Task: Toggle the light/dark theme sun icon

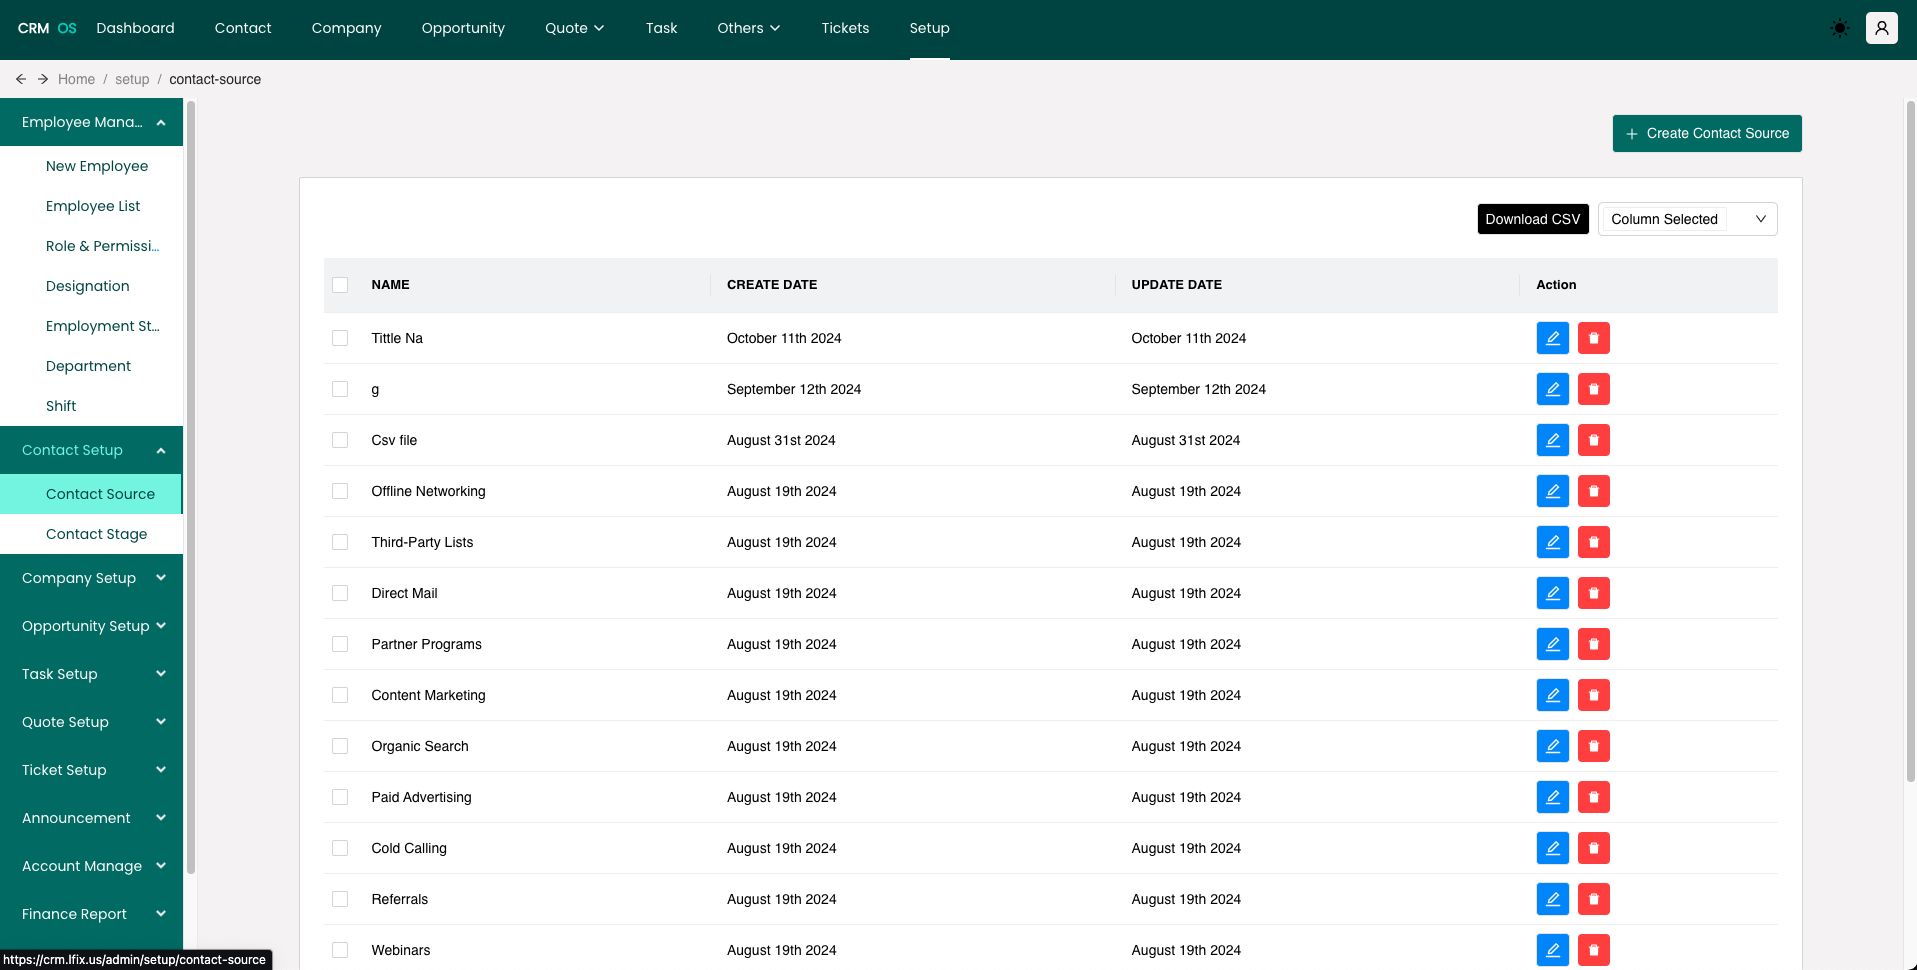Action: point(1839,28)
